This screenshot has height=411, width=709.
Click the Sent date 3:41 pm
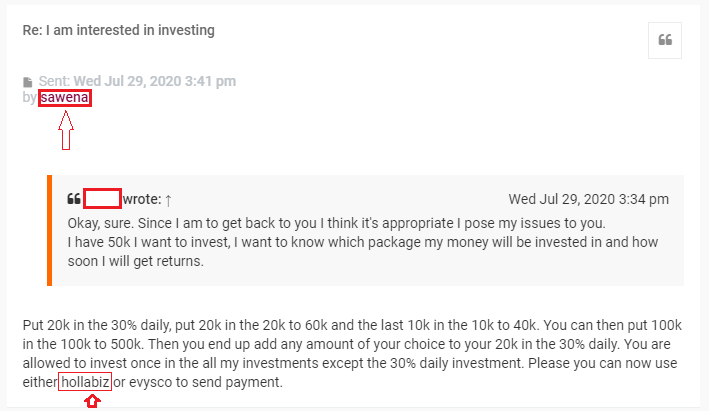coord(155,81)
